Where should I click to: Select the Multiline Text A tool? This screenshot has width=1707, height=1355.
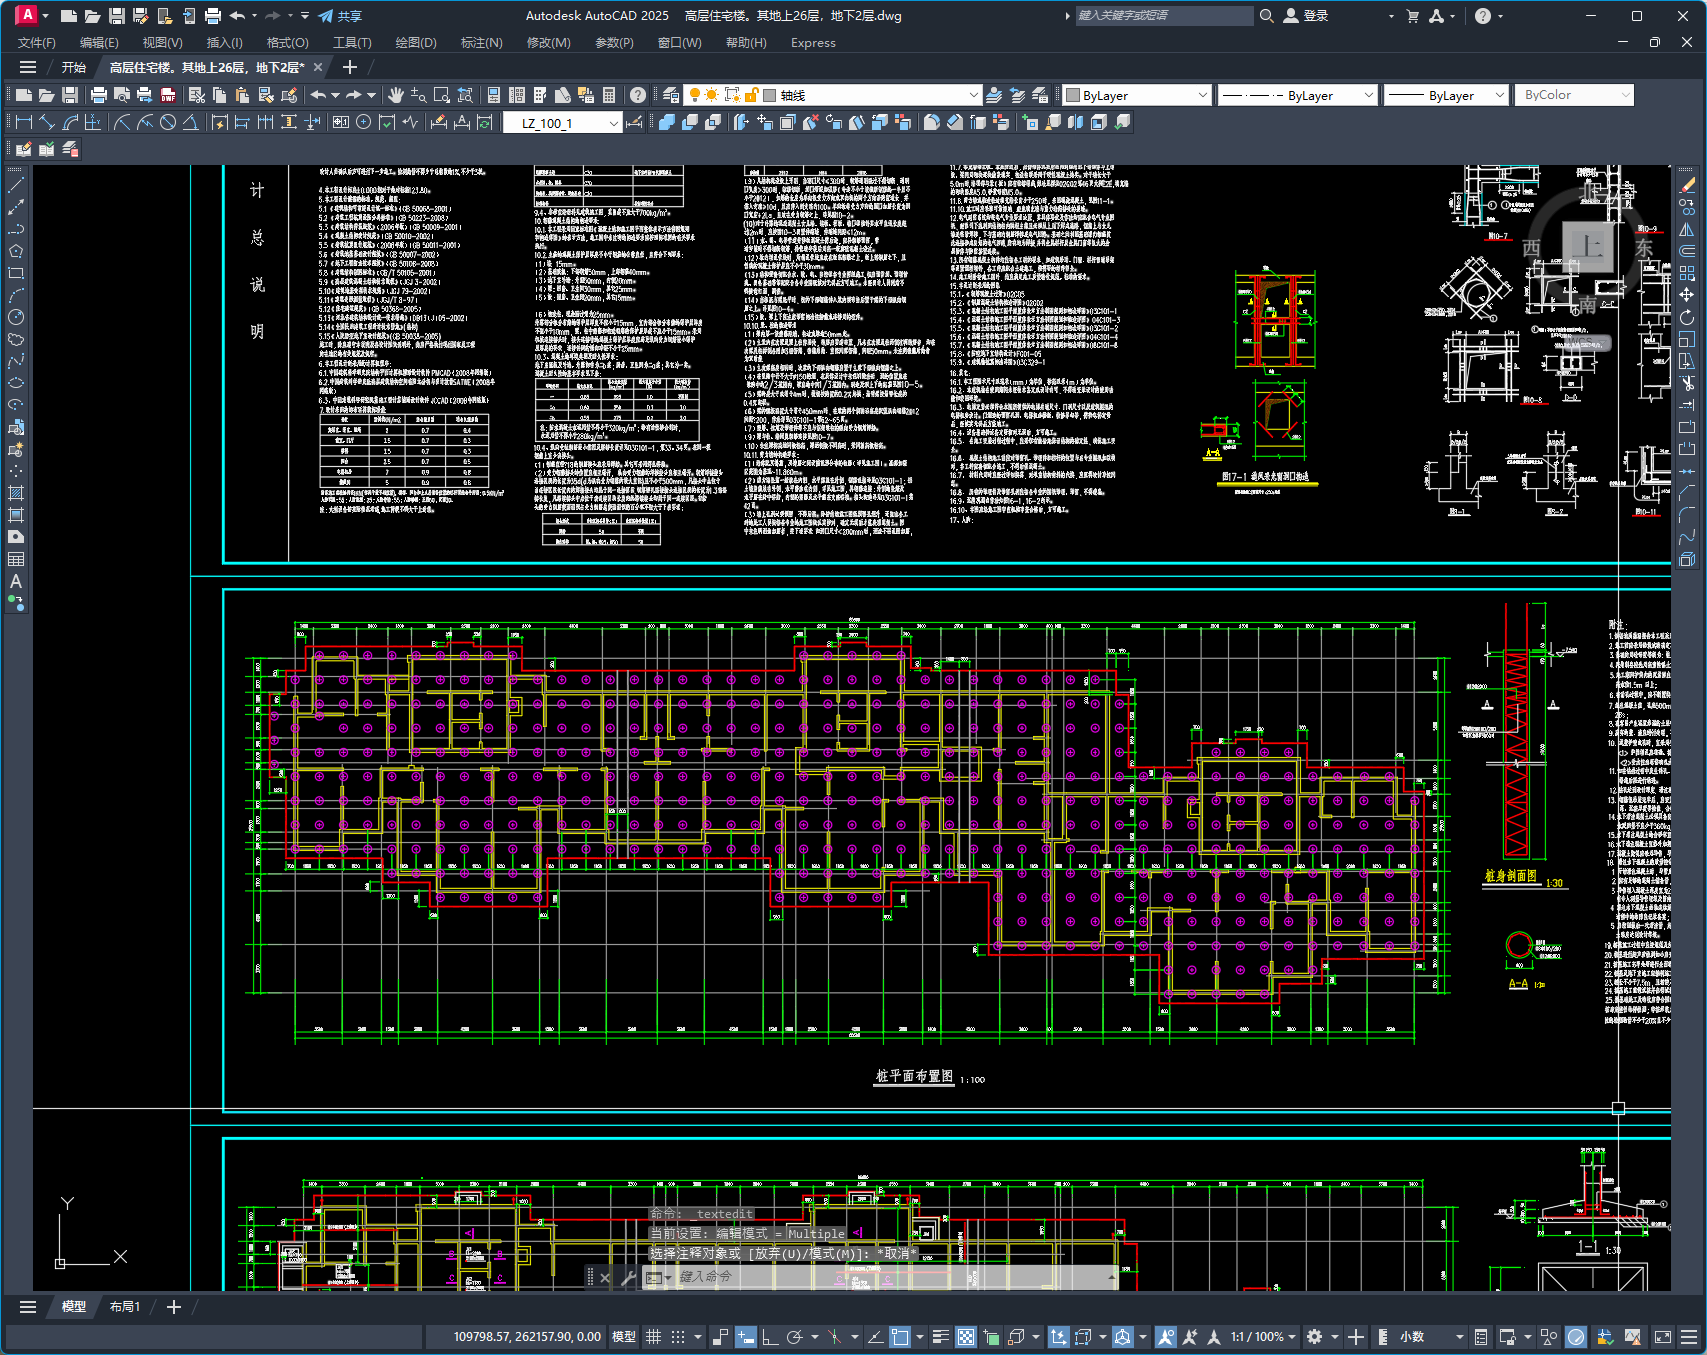pos(16,581)
